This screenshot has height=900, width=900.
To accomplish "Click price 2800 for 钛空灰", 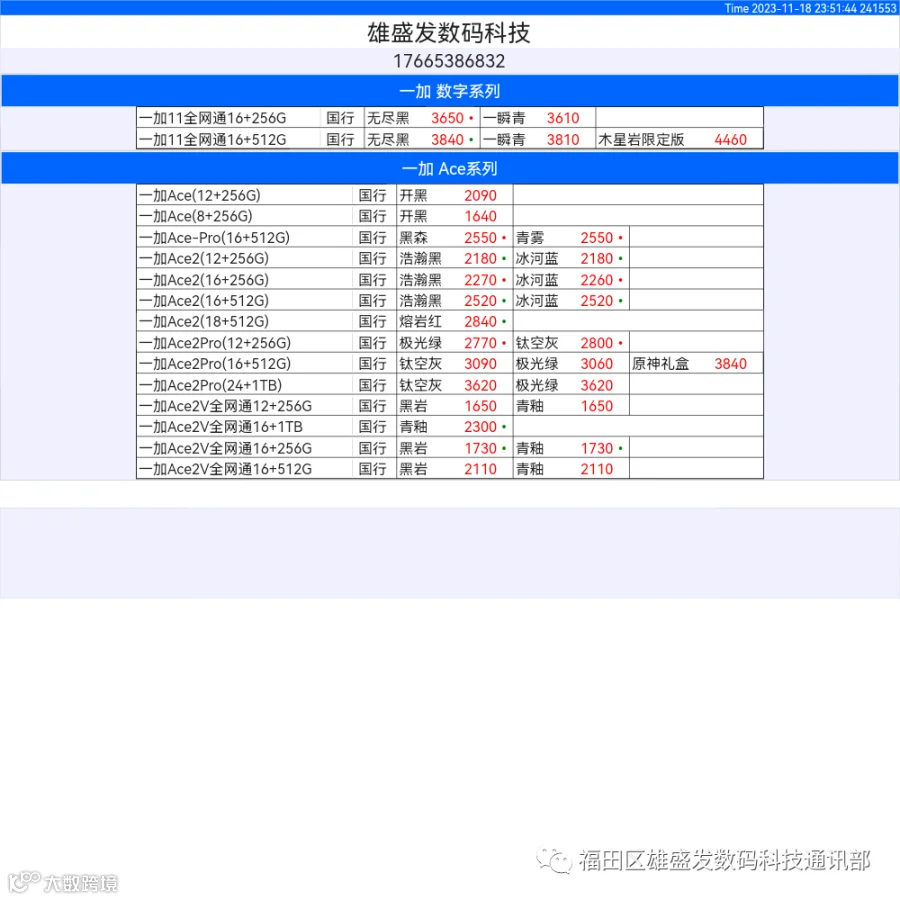I will [597, 343].
